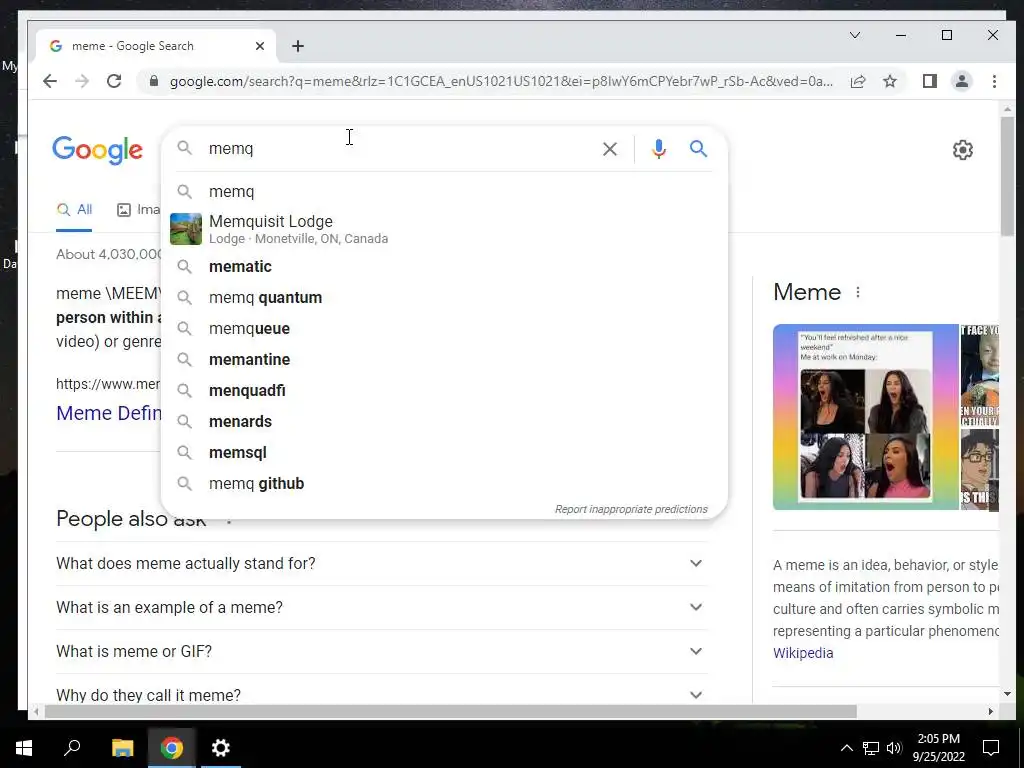Open the Meme Definition result link

tap(109, 413)
